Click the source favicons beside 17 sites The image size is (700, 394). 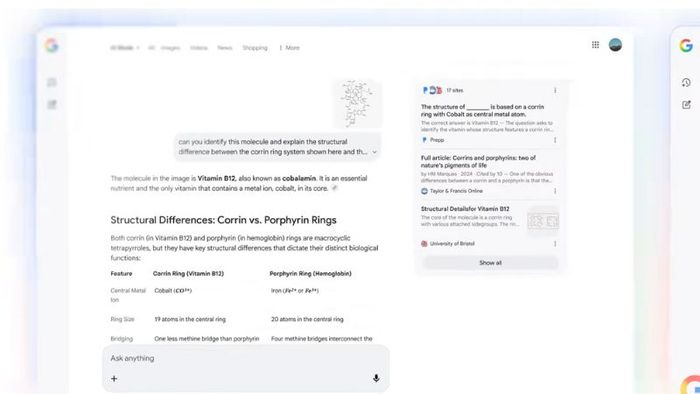pyautogui.click(x=432, y=90)
